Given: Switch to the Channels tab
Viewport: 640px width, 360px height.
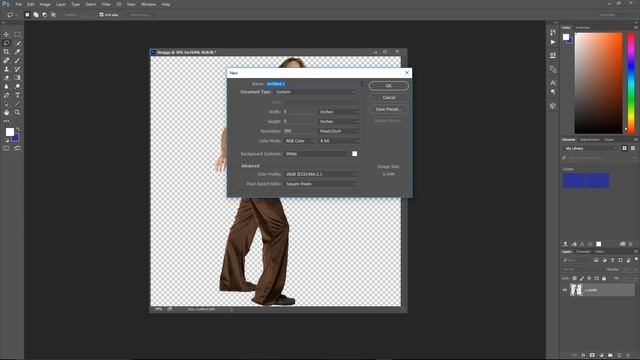Looking at the screenshot, I should [583, 252].
